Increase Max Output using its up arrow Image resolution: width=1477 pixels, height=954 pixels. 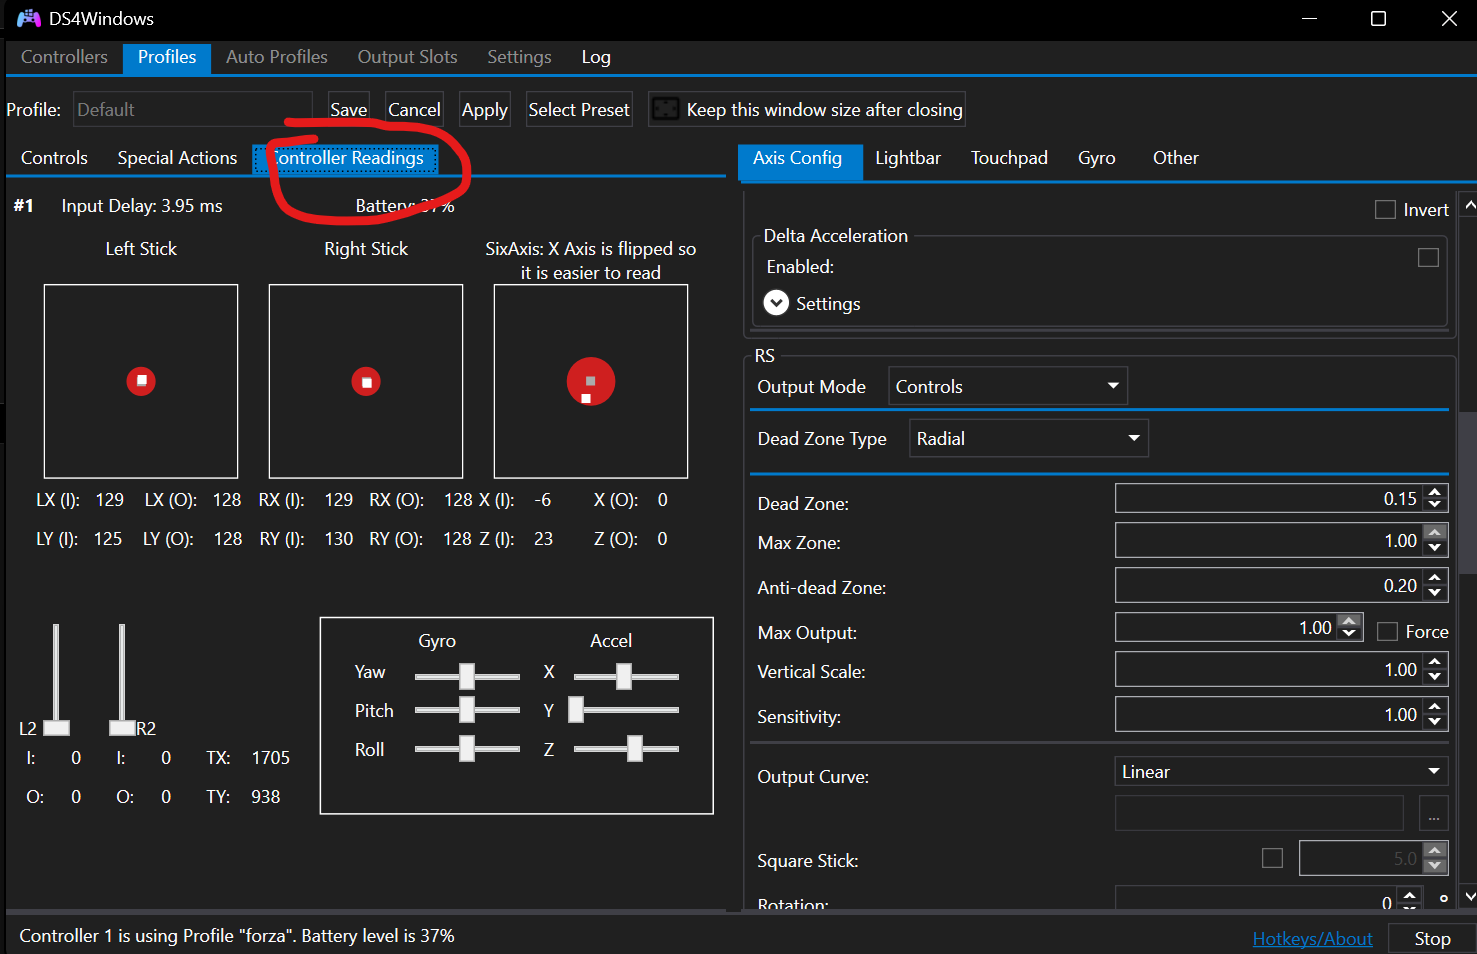(1349, 620)
